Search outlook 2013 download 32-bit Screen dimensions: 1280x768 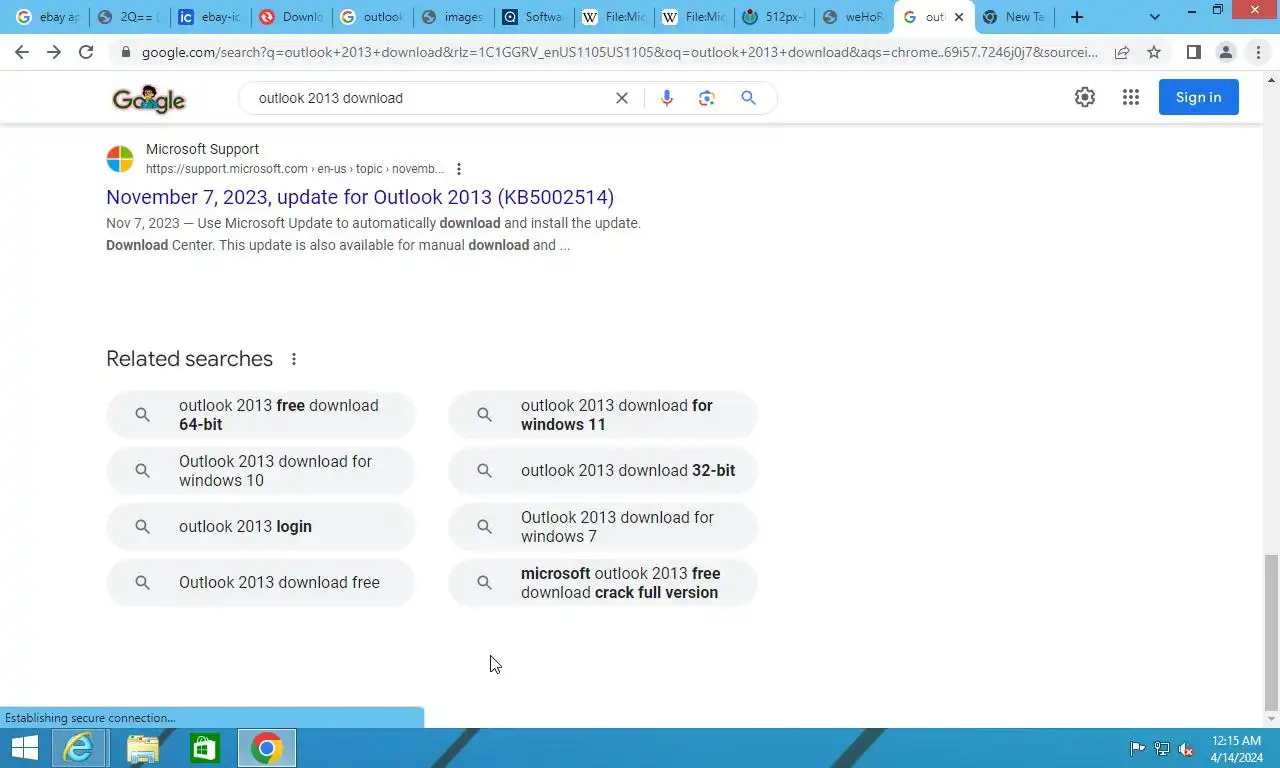pyautogui.click(x=603, y=471)
